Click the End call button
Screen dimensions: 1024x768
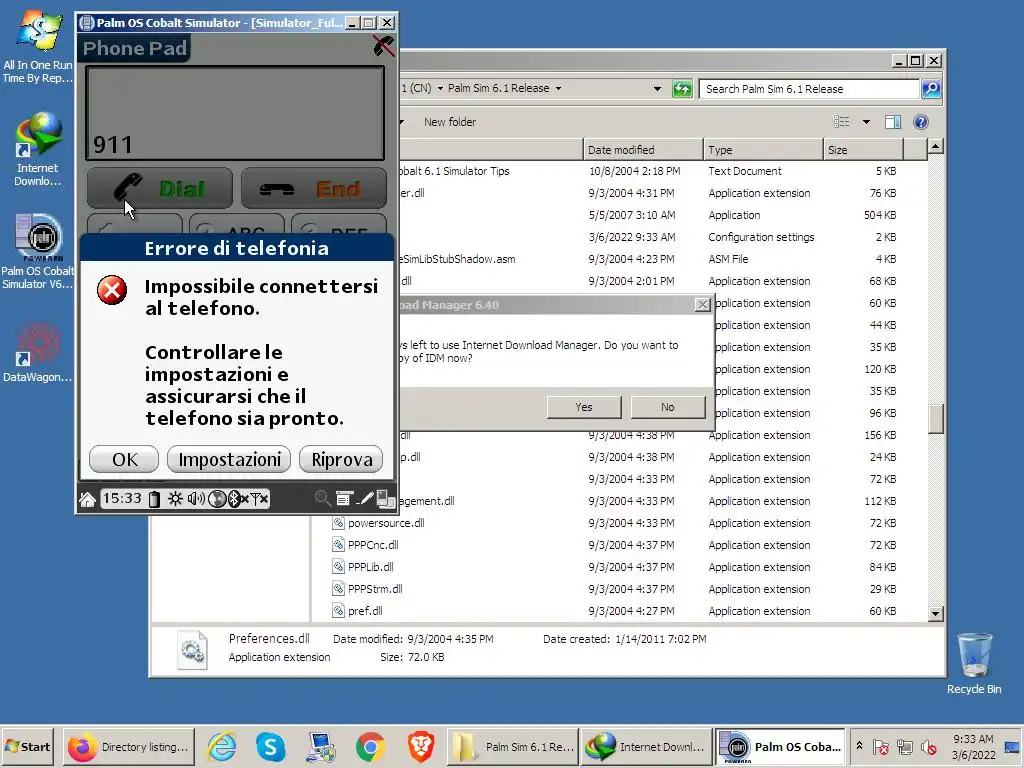(313, 189)
